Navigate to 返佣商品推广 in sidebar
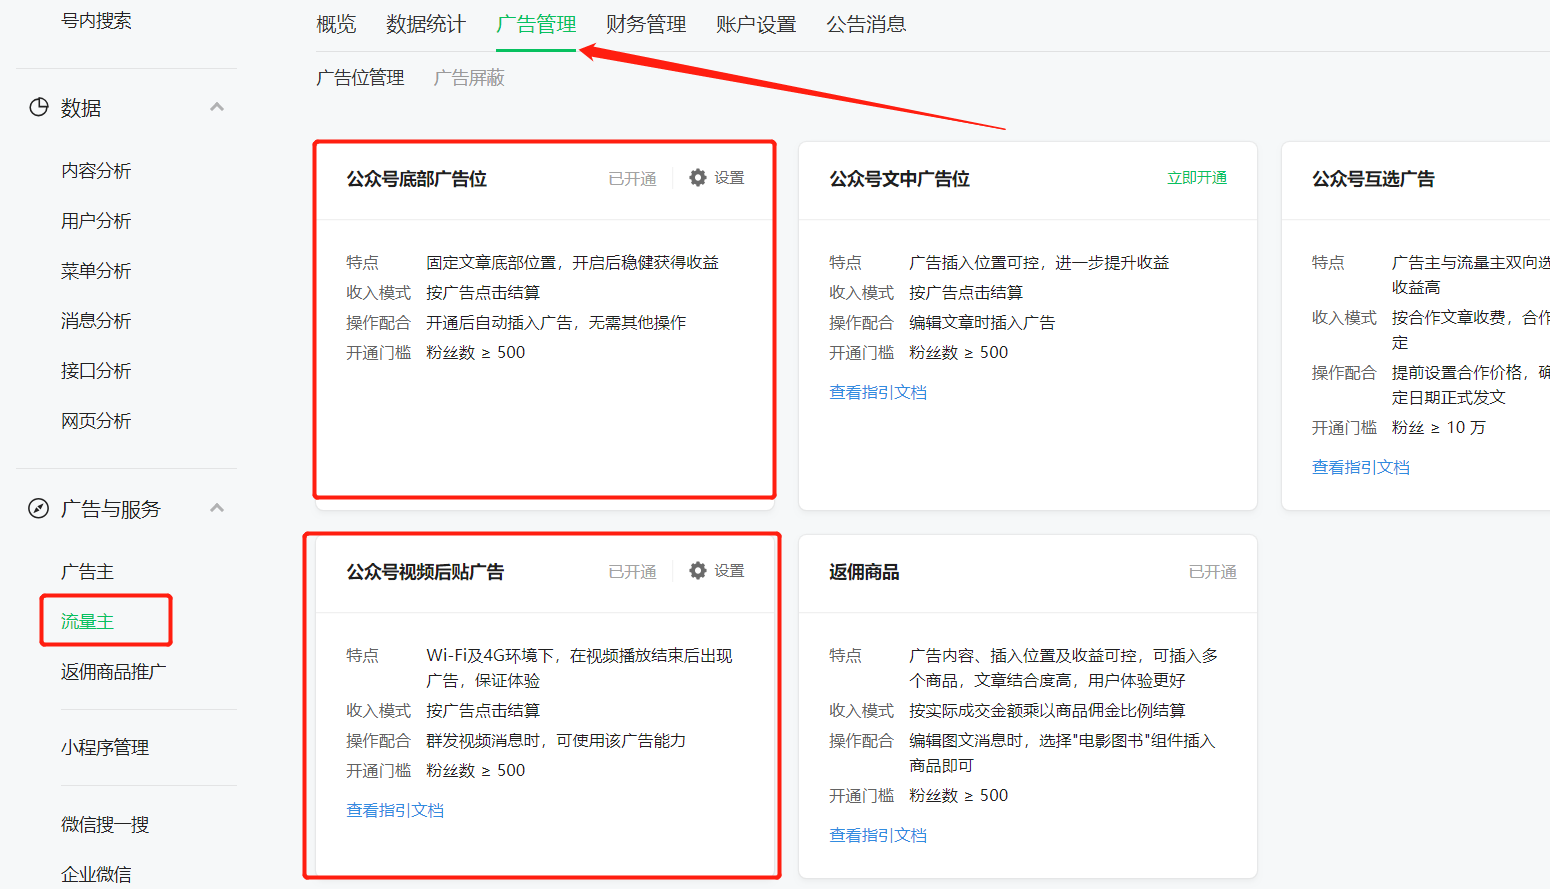The width and height of the screenshot is (1550, 889). [114, 672]
